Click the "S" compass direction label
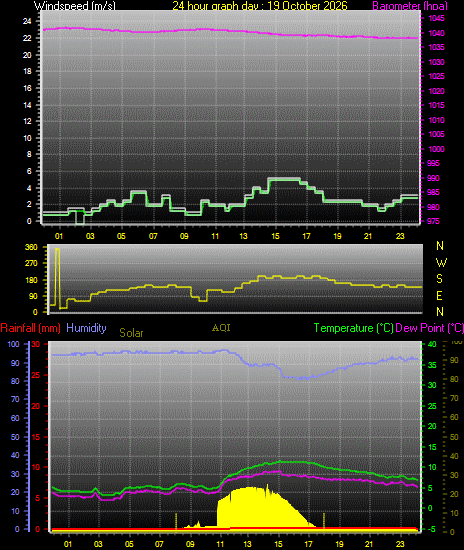This screenshot has width=464, height=550. click(439, 279)
